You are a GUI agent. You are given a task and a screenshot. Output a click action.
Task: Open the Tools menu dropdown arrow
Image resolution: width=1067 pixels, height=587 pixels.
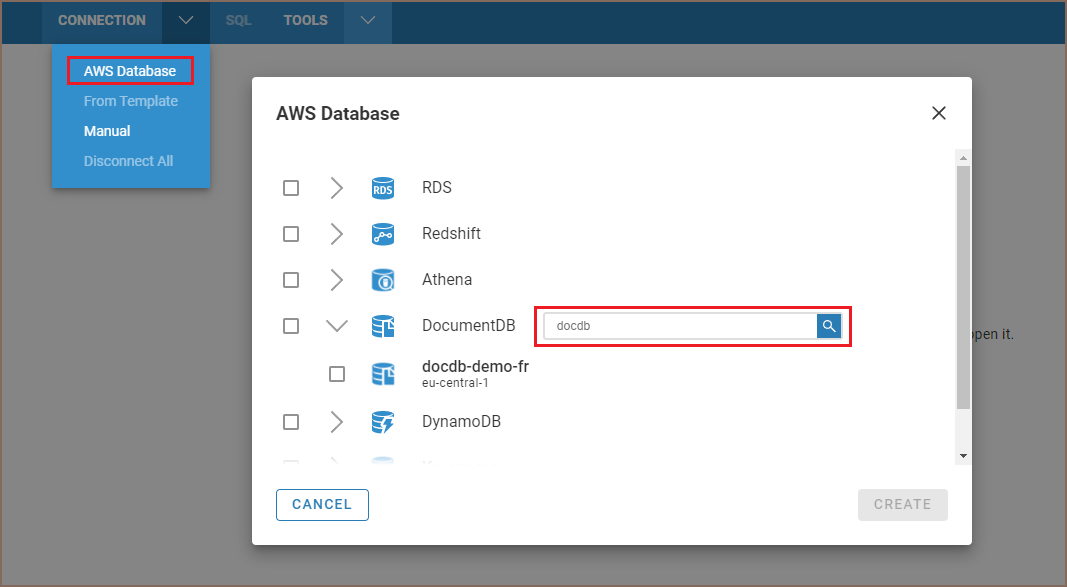(368, 20)
